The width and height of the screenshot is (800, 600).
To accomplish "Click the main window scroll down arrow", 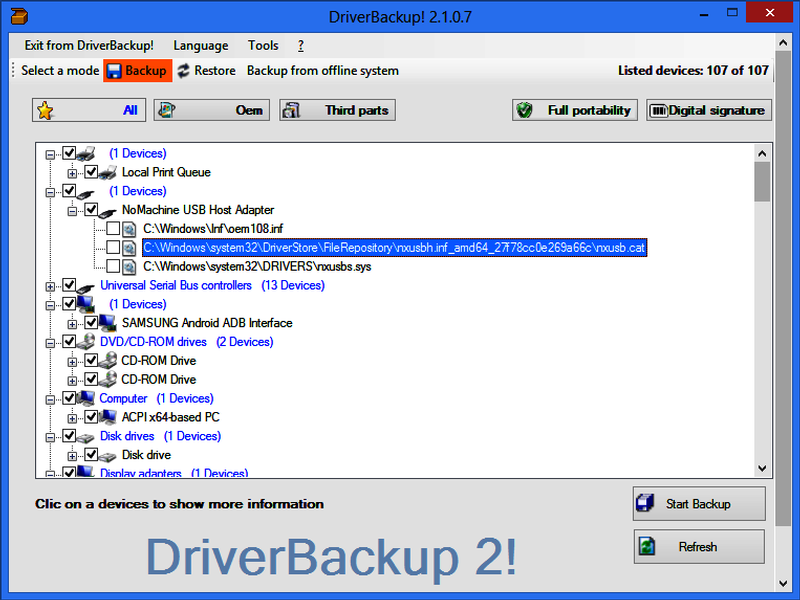I will click(x=783, y=583).
